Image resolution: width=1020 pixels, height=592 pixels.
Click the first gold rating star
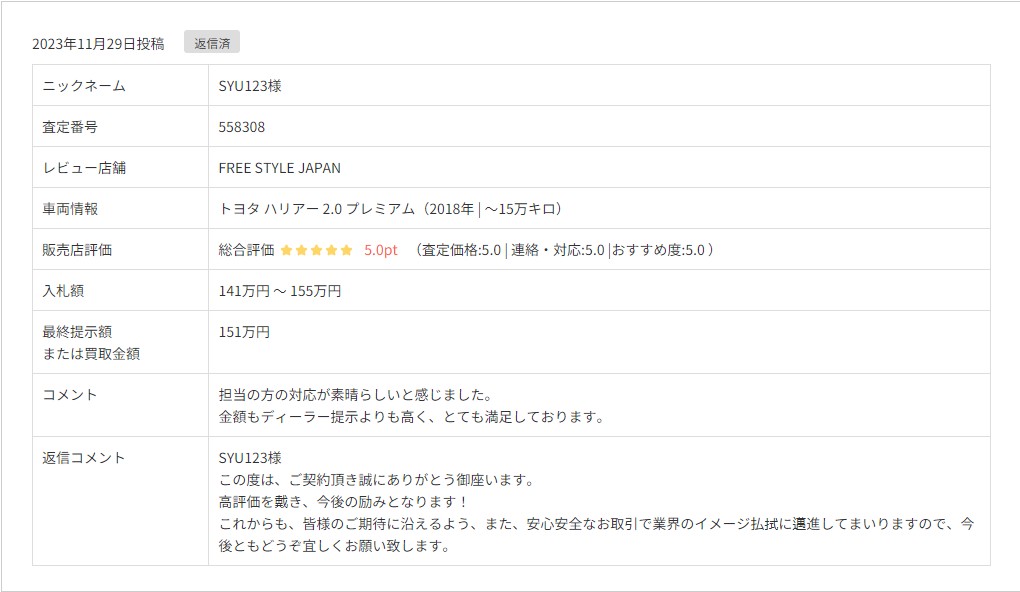286,250
